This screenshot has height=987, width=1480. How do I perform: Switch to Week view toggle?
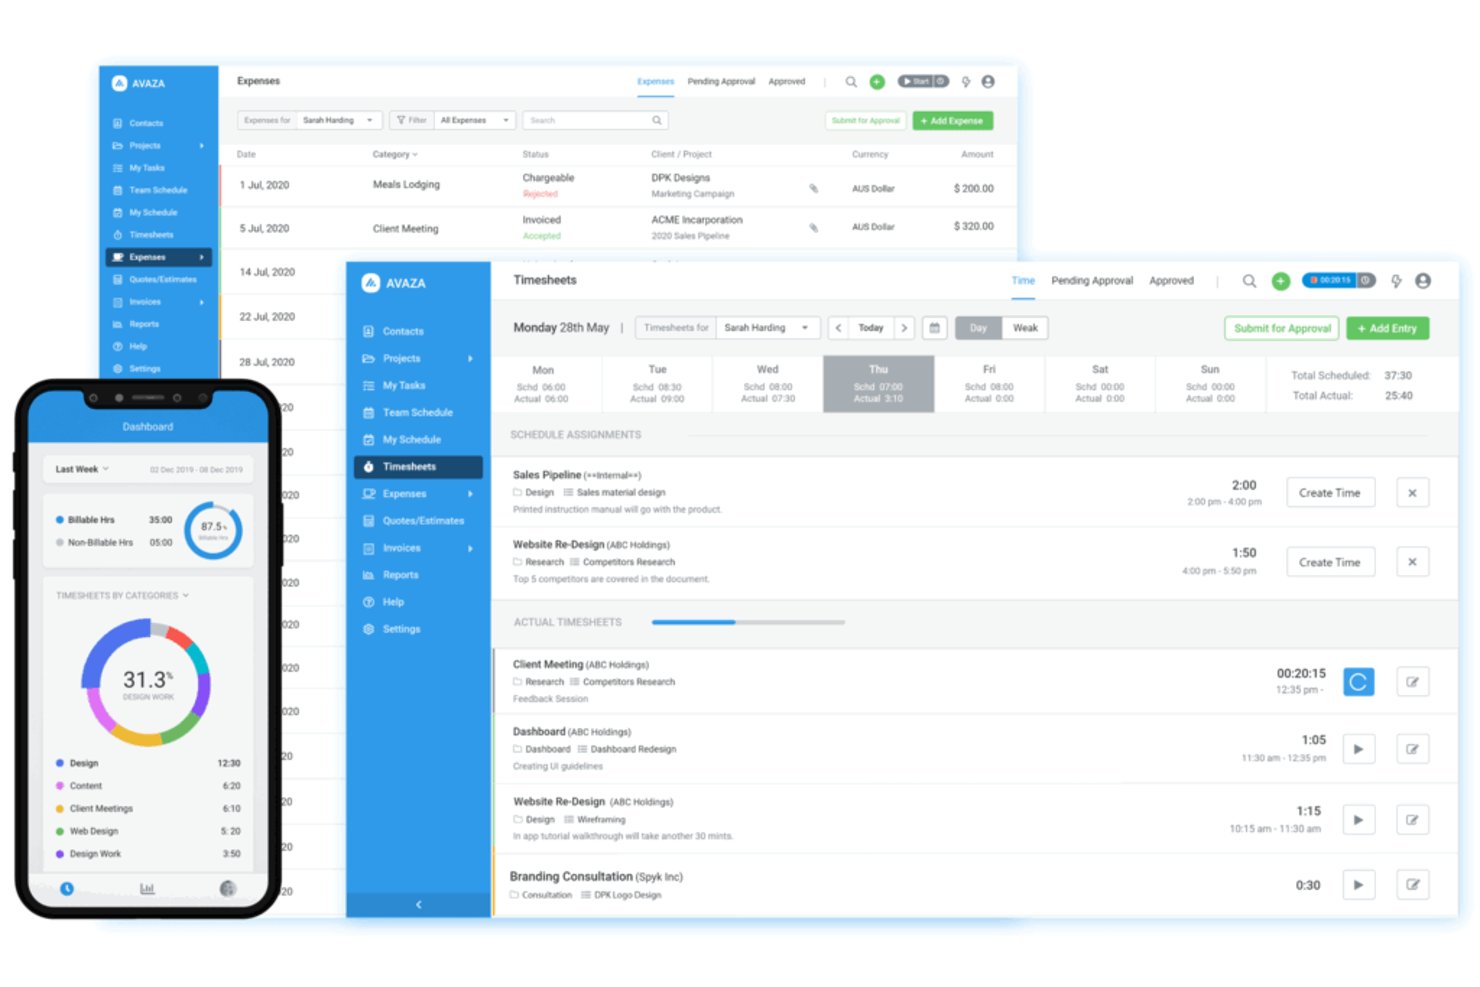pyautogui.click(x=1025, y=328)
